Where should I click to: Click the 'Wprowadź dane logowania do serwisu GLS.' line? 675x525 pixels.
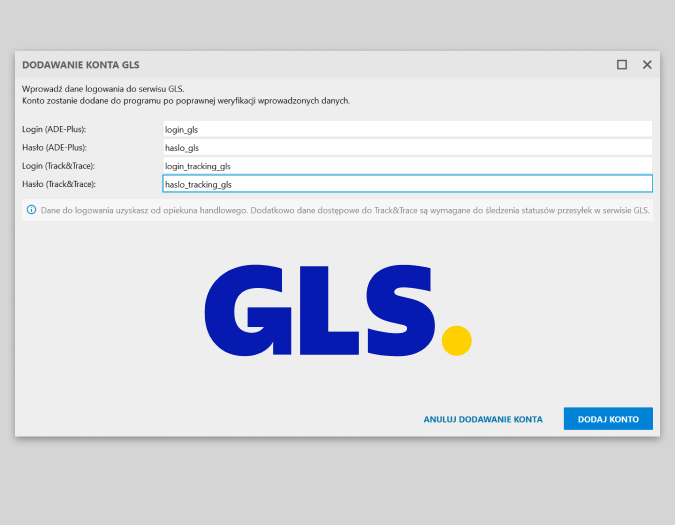tap(103, 89)
